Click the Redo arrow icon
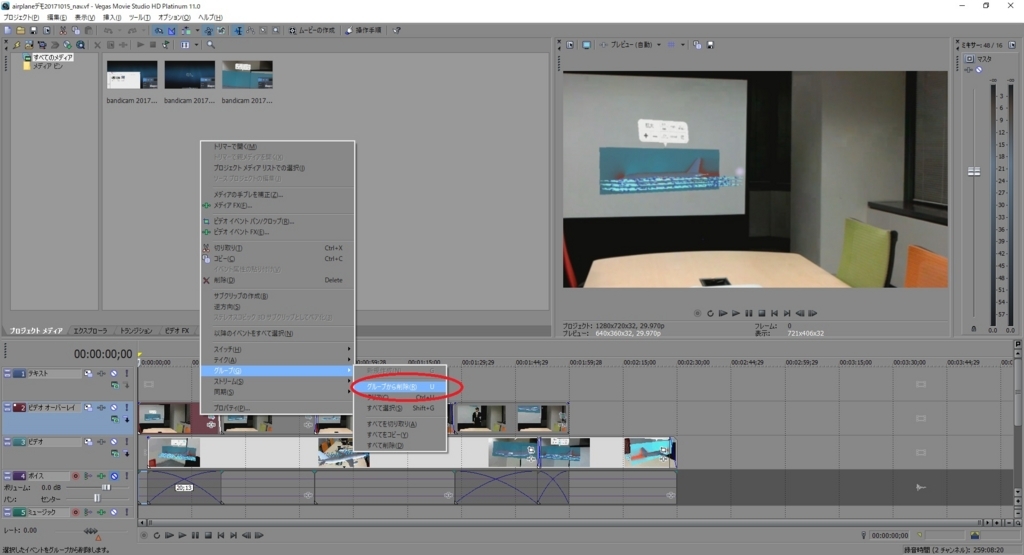Screen dimensions: 1024x555 point(132,30)
